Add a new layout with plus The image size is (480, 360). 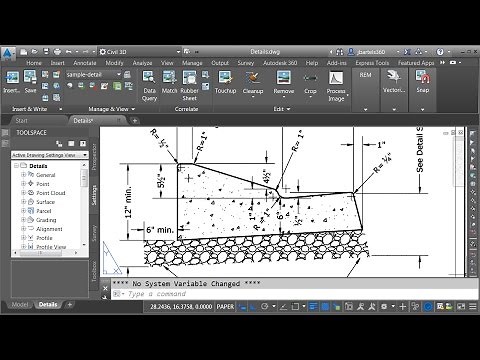click(70, 304)
